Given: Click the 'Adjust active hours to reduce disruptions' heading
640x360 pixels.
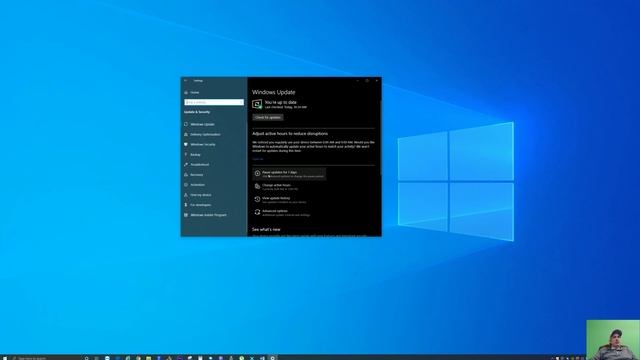Looking at the screenshot, I should [x=290, y=134].
